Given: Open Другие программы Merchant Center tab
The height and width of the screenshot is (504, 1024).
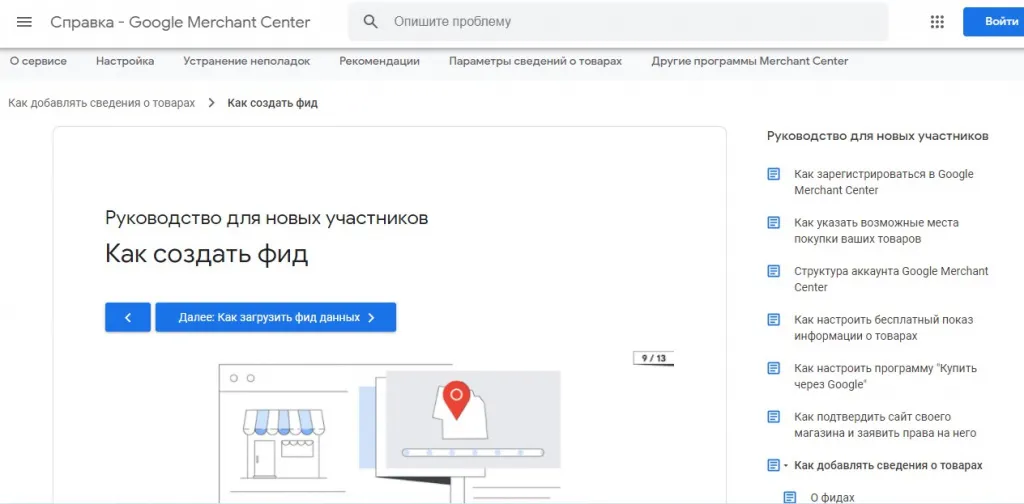Looking at the screenshot, I should point(750,61).
